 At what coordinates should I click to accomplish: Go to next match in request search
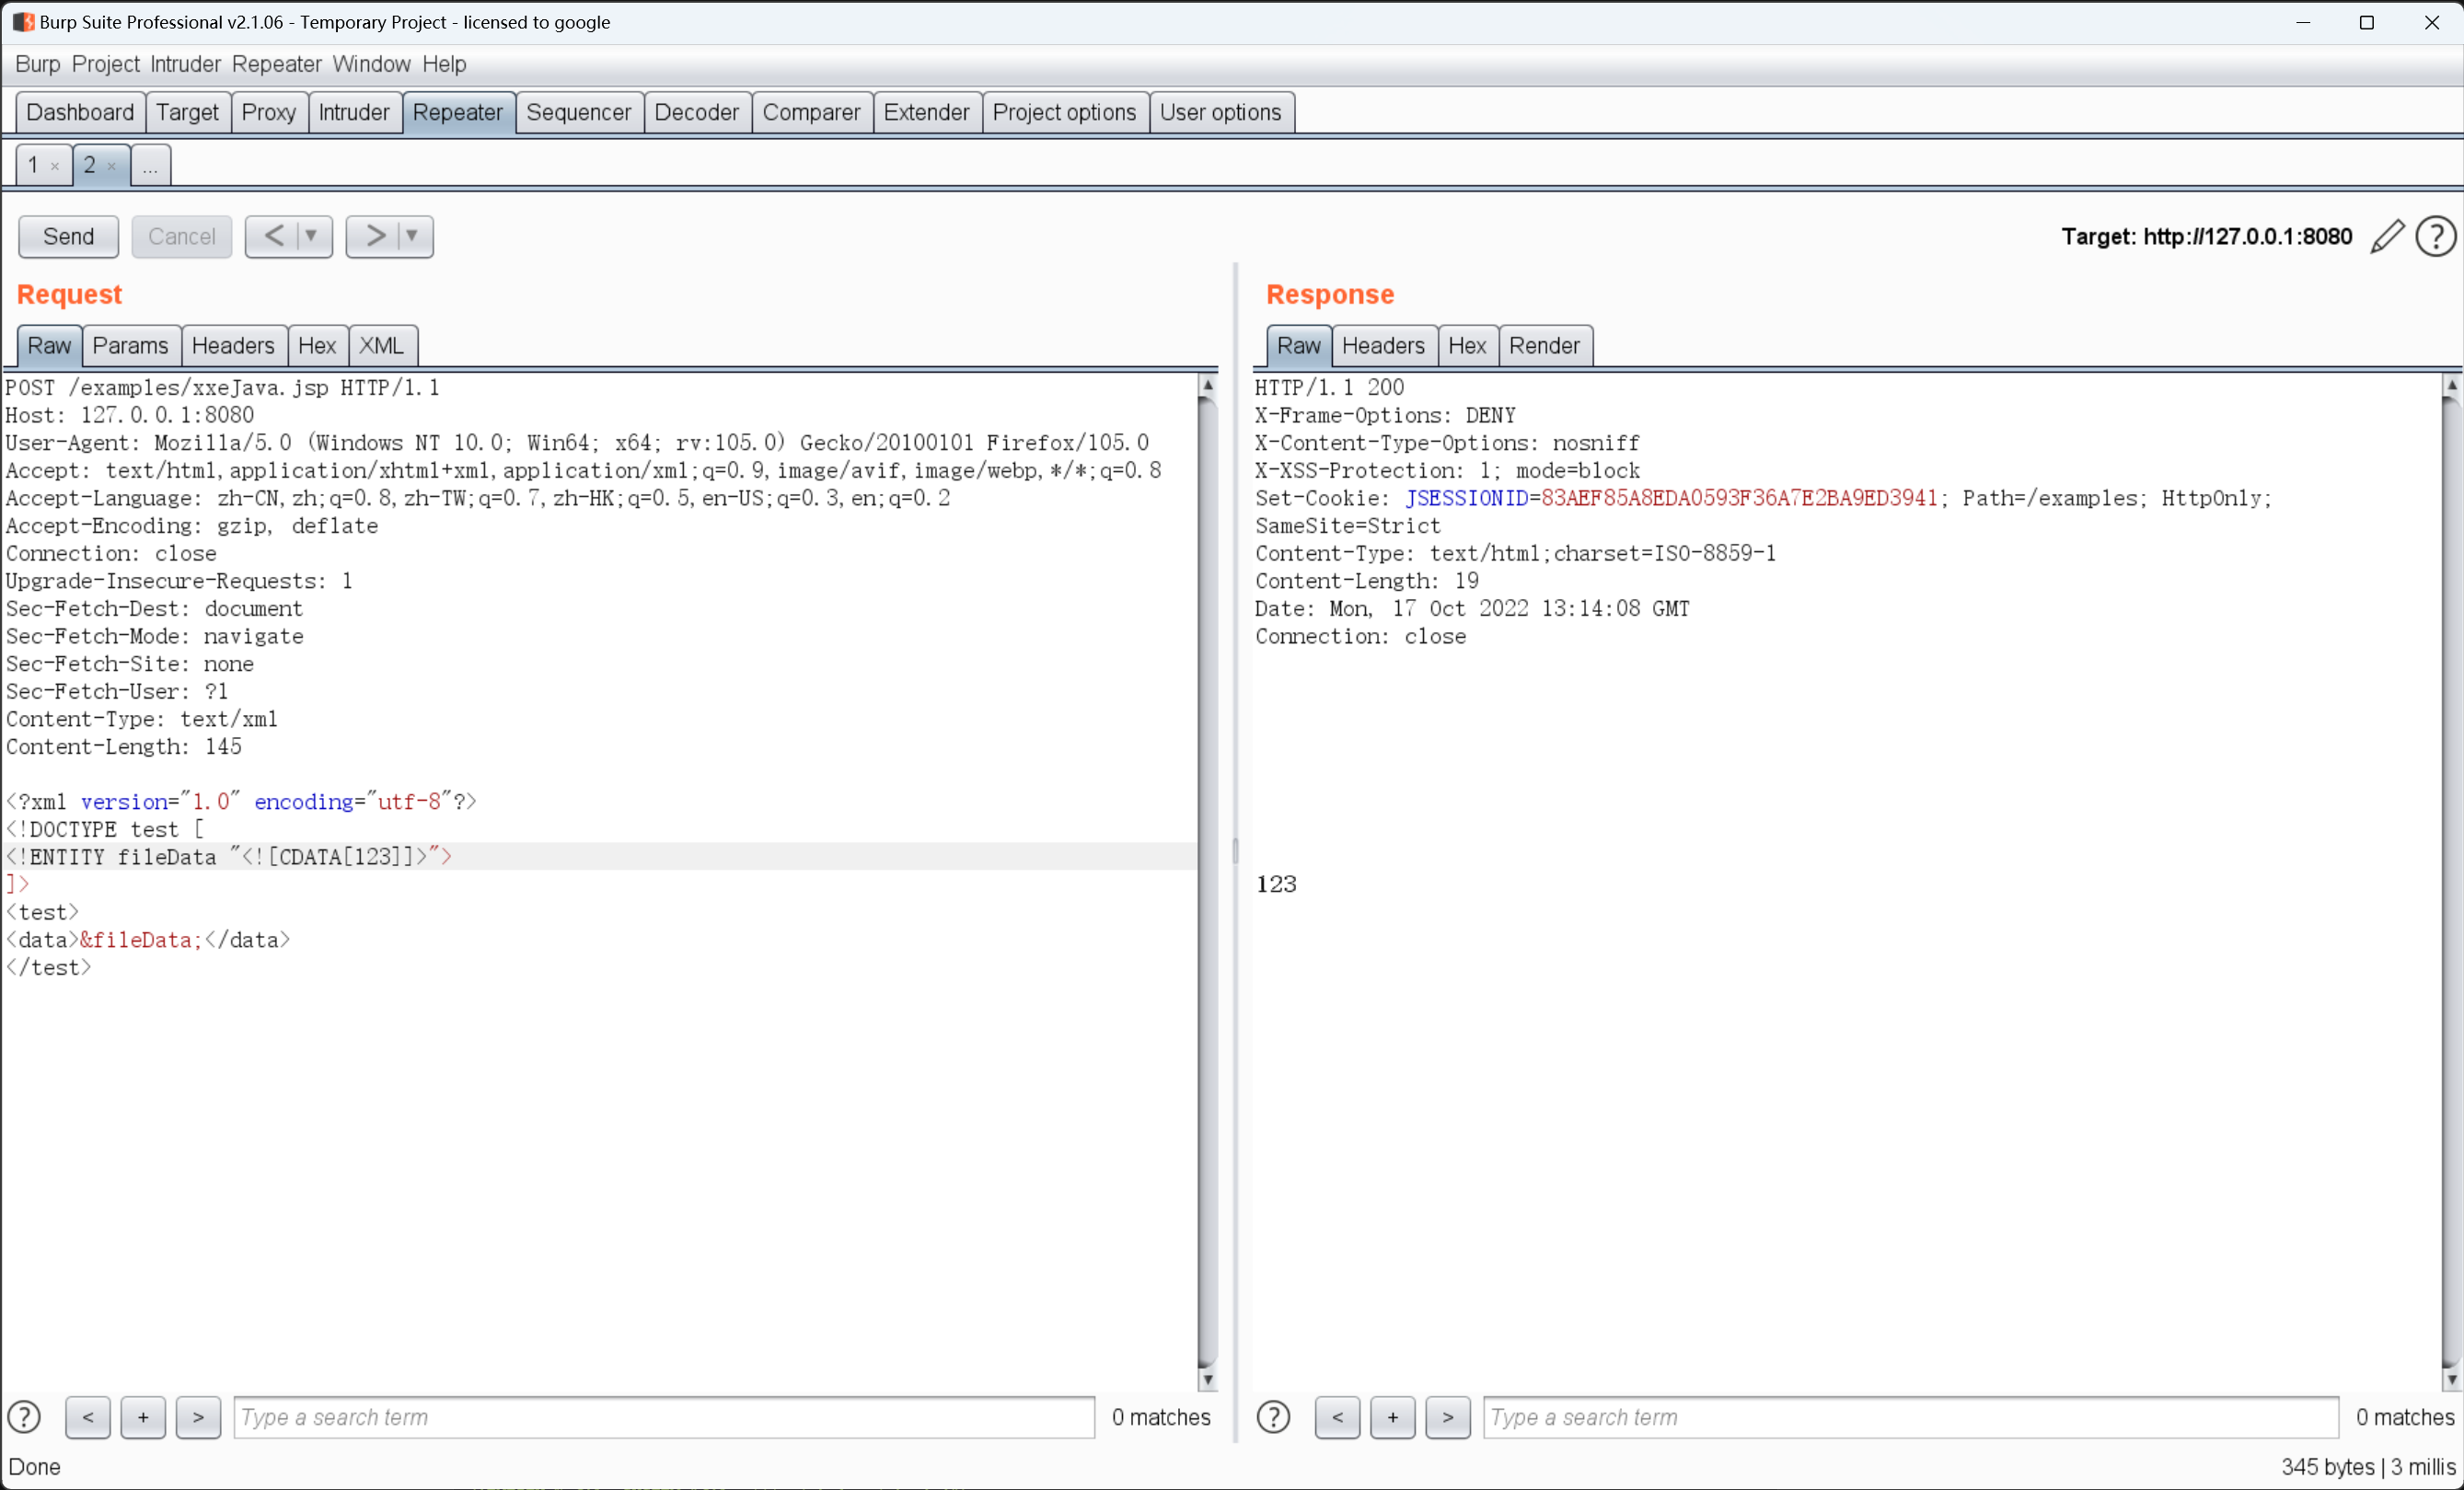click(x=198, y=1417)
